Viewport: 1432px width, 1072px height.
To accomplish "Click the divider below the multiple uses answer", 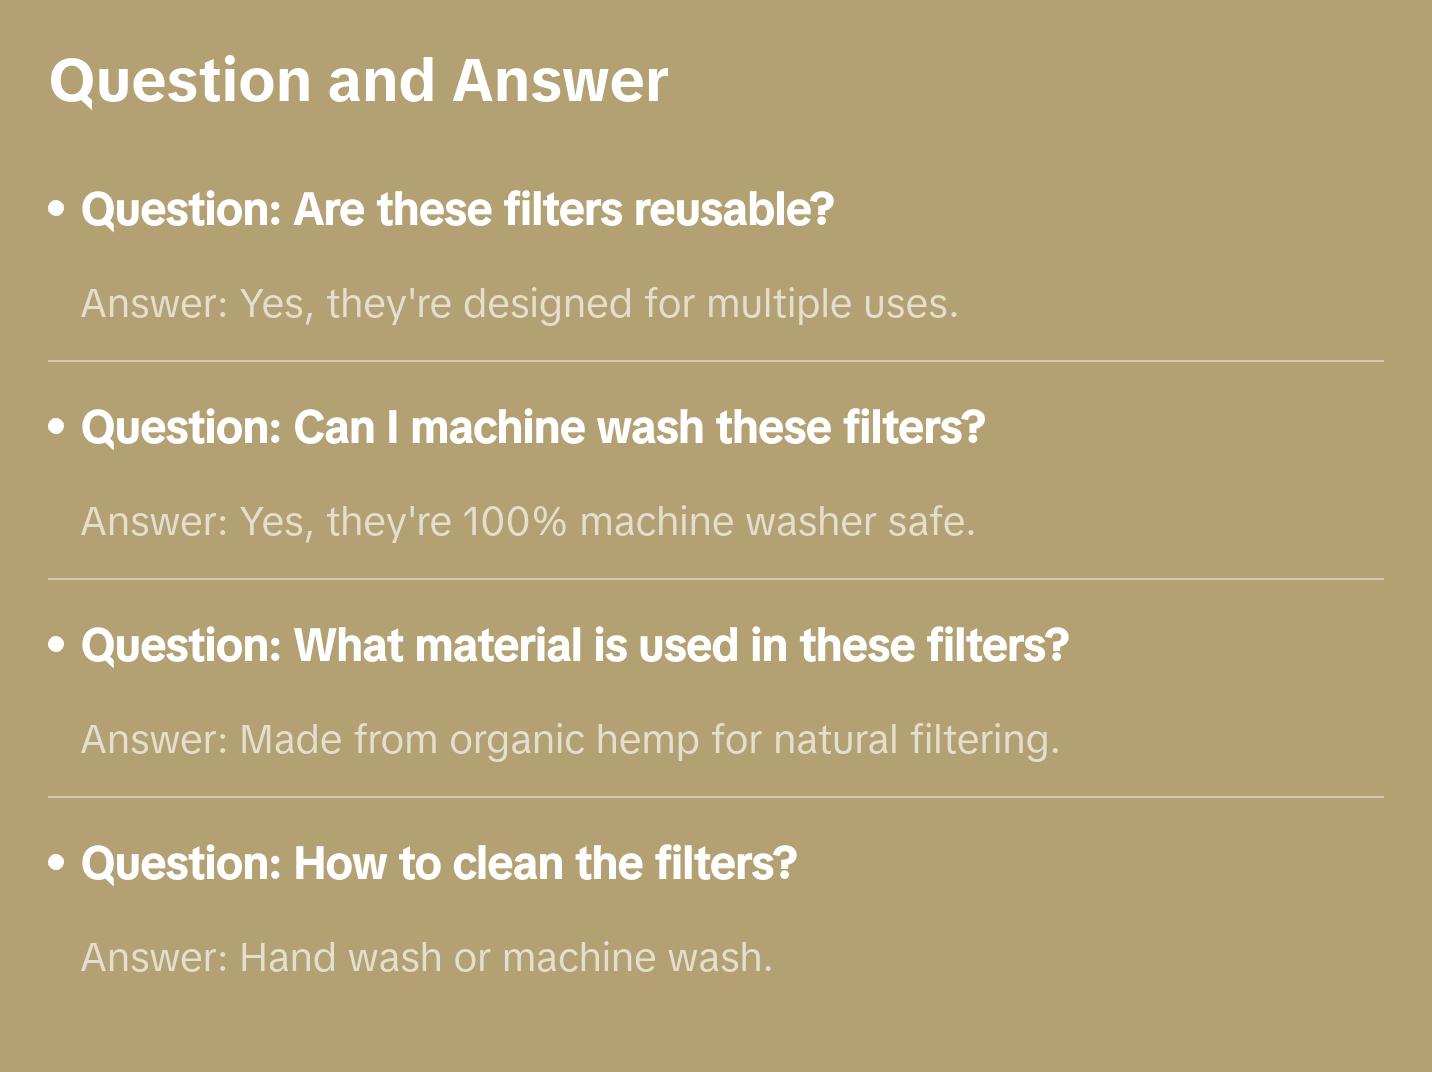I will pyautogui.click(x=716, y=361).
